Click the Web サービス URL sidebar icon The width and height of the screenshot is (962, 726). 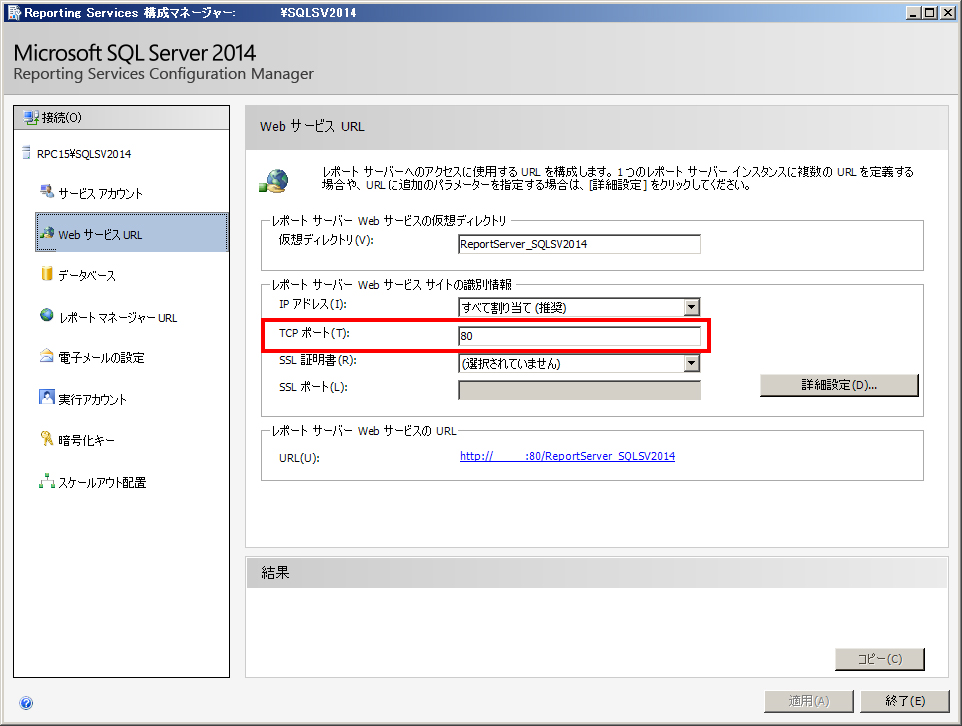click(x=47, y=233)
